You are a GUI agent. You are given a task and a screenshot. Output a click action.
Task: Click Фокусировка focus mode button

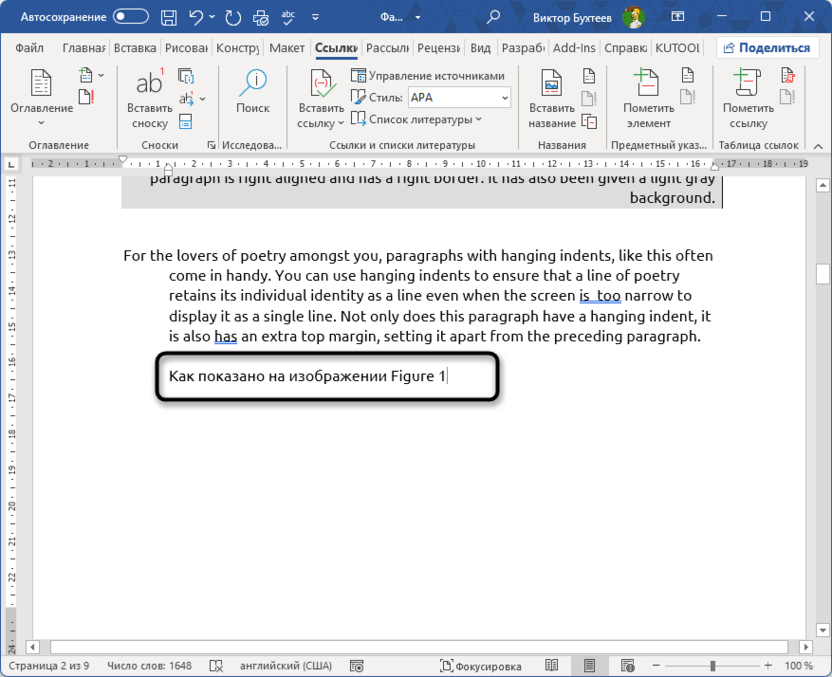[481, 665]
